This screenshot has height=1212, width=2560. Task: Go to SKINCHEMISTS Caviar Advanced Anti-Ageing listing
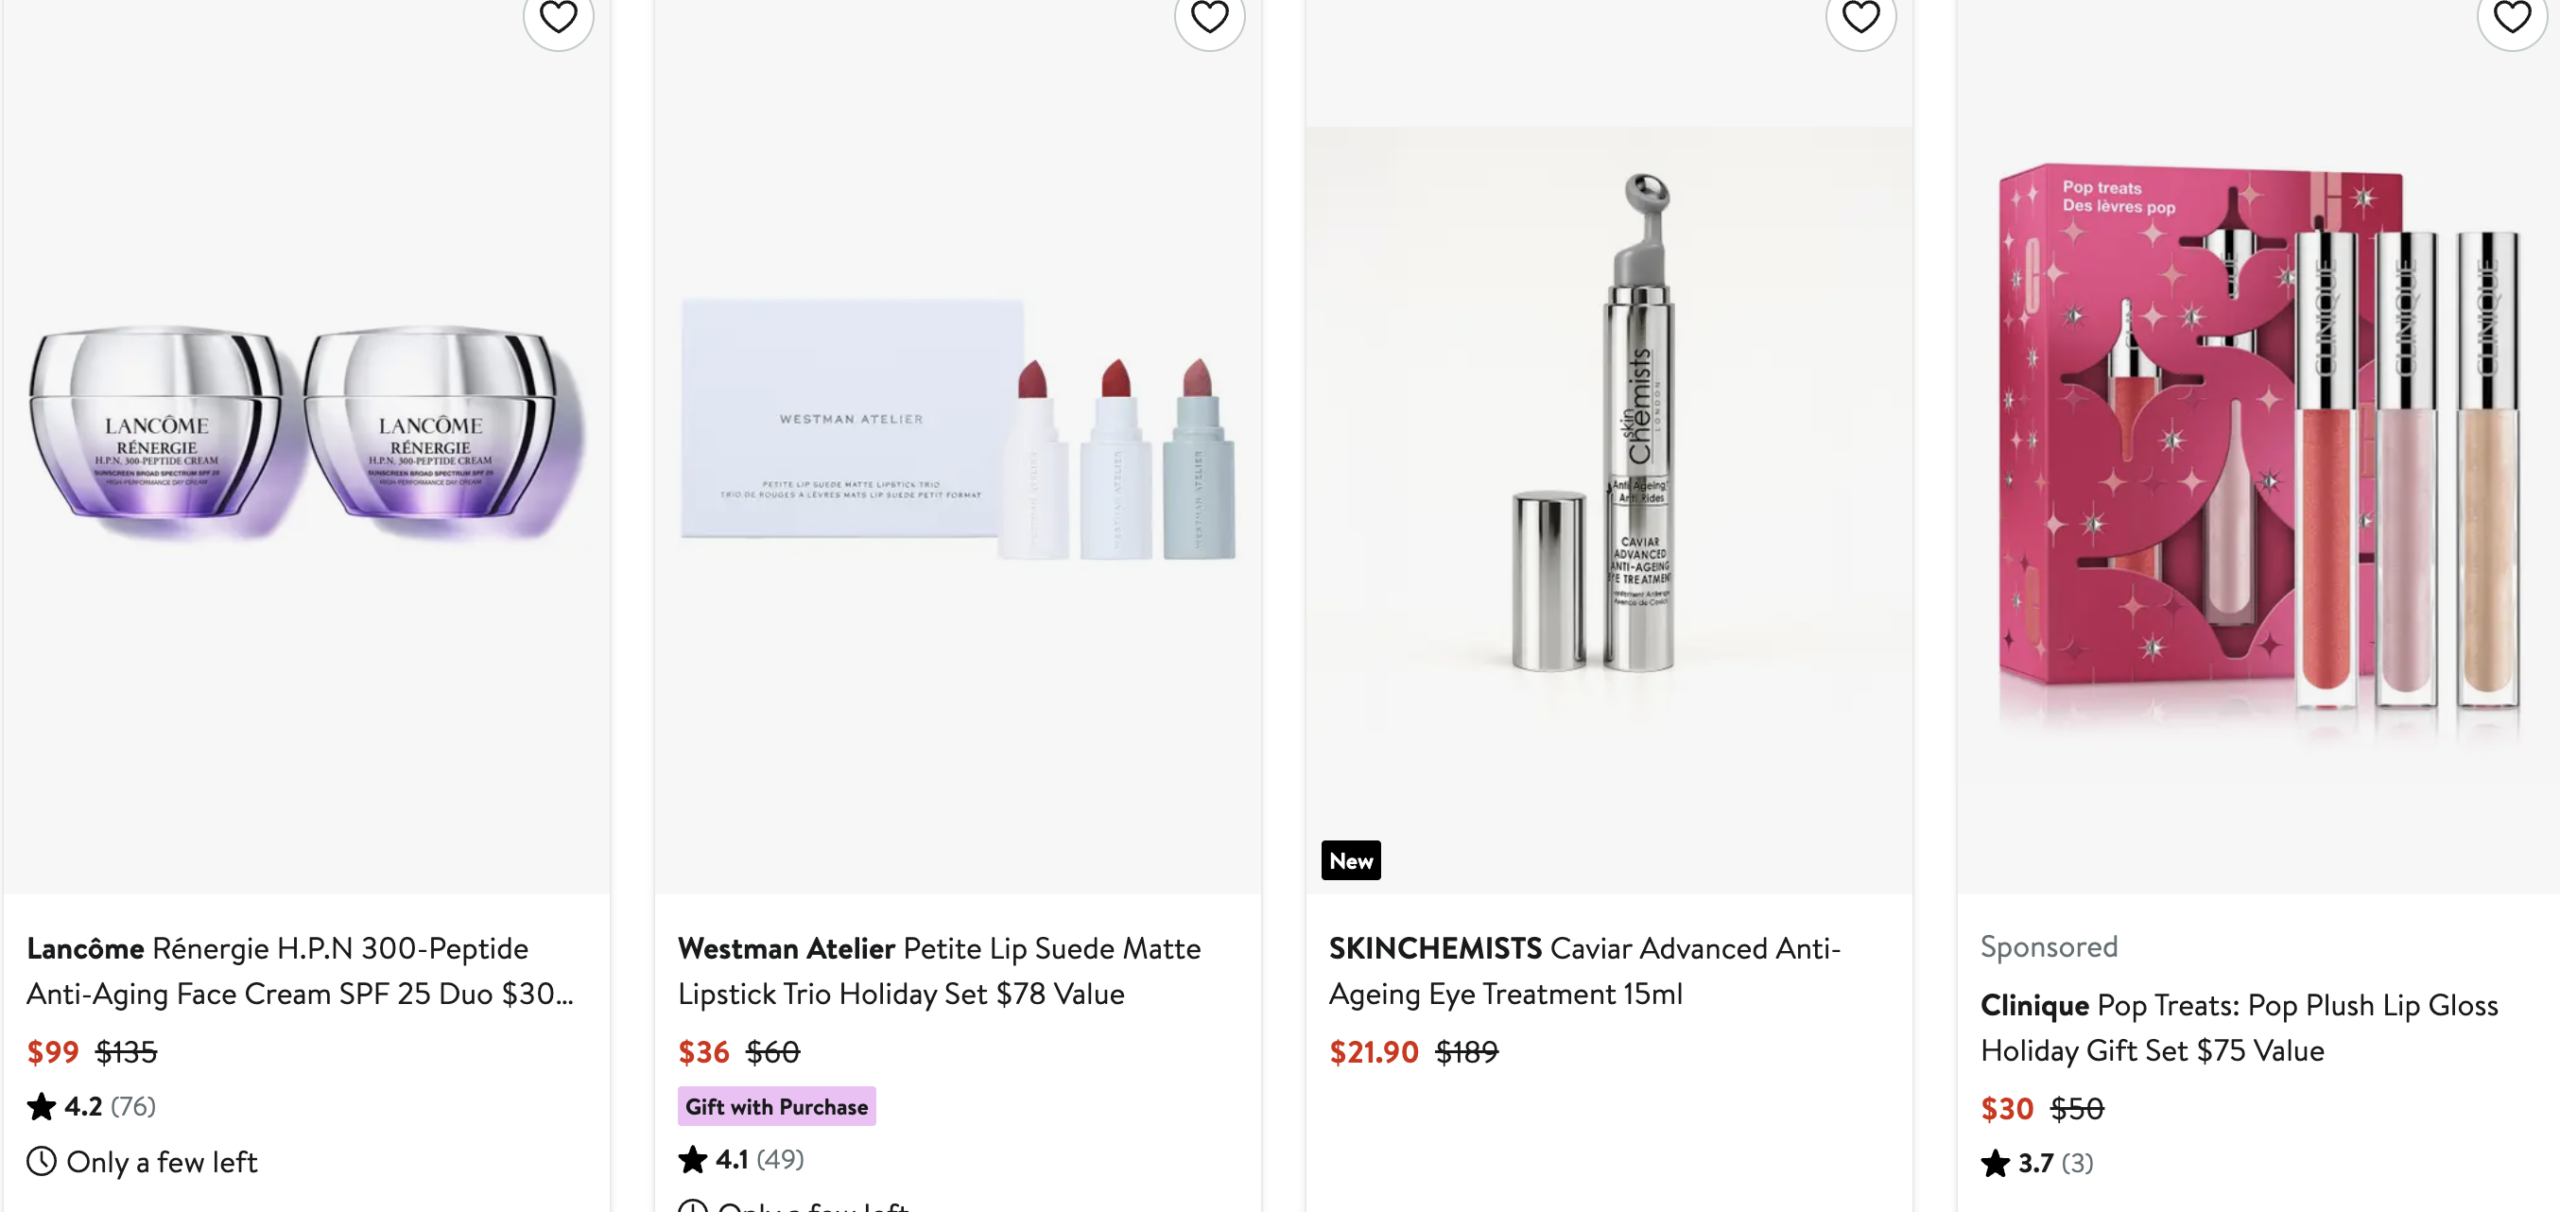1584,971
